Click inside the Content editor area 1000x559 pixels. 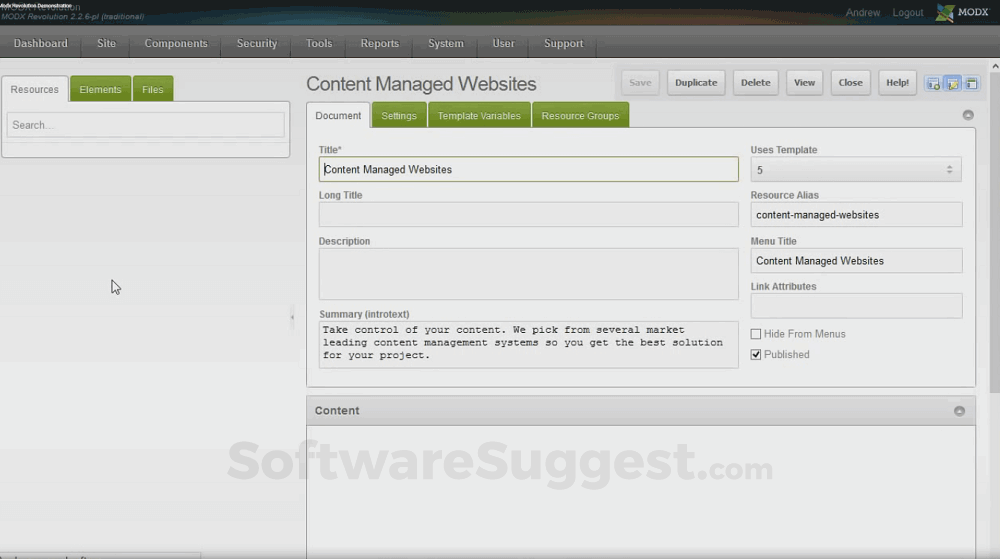click(641, 492)
